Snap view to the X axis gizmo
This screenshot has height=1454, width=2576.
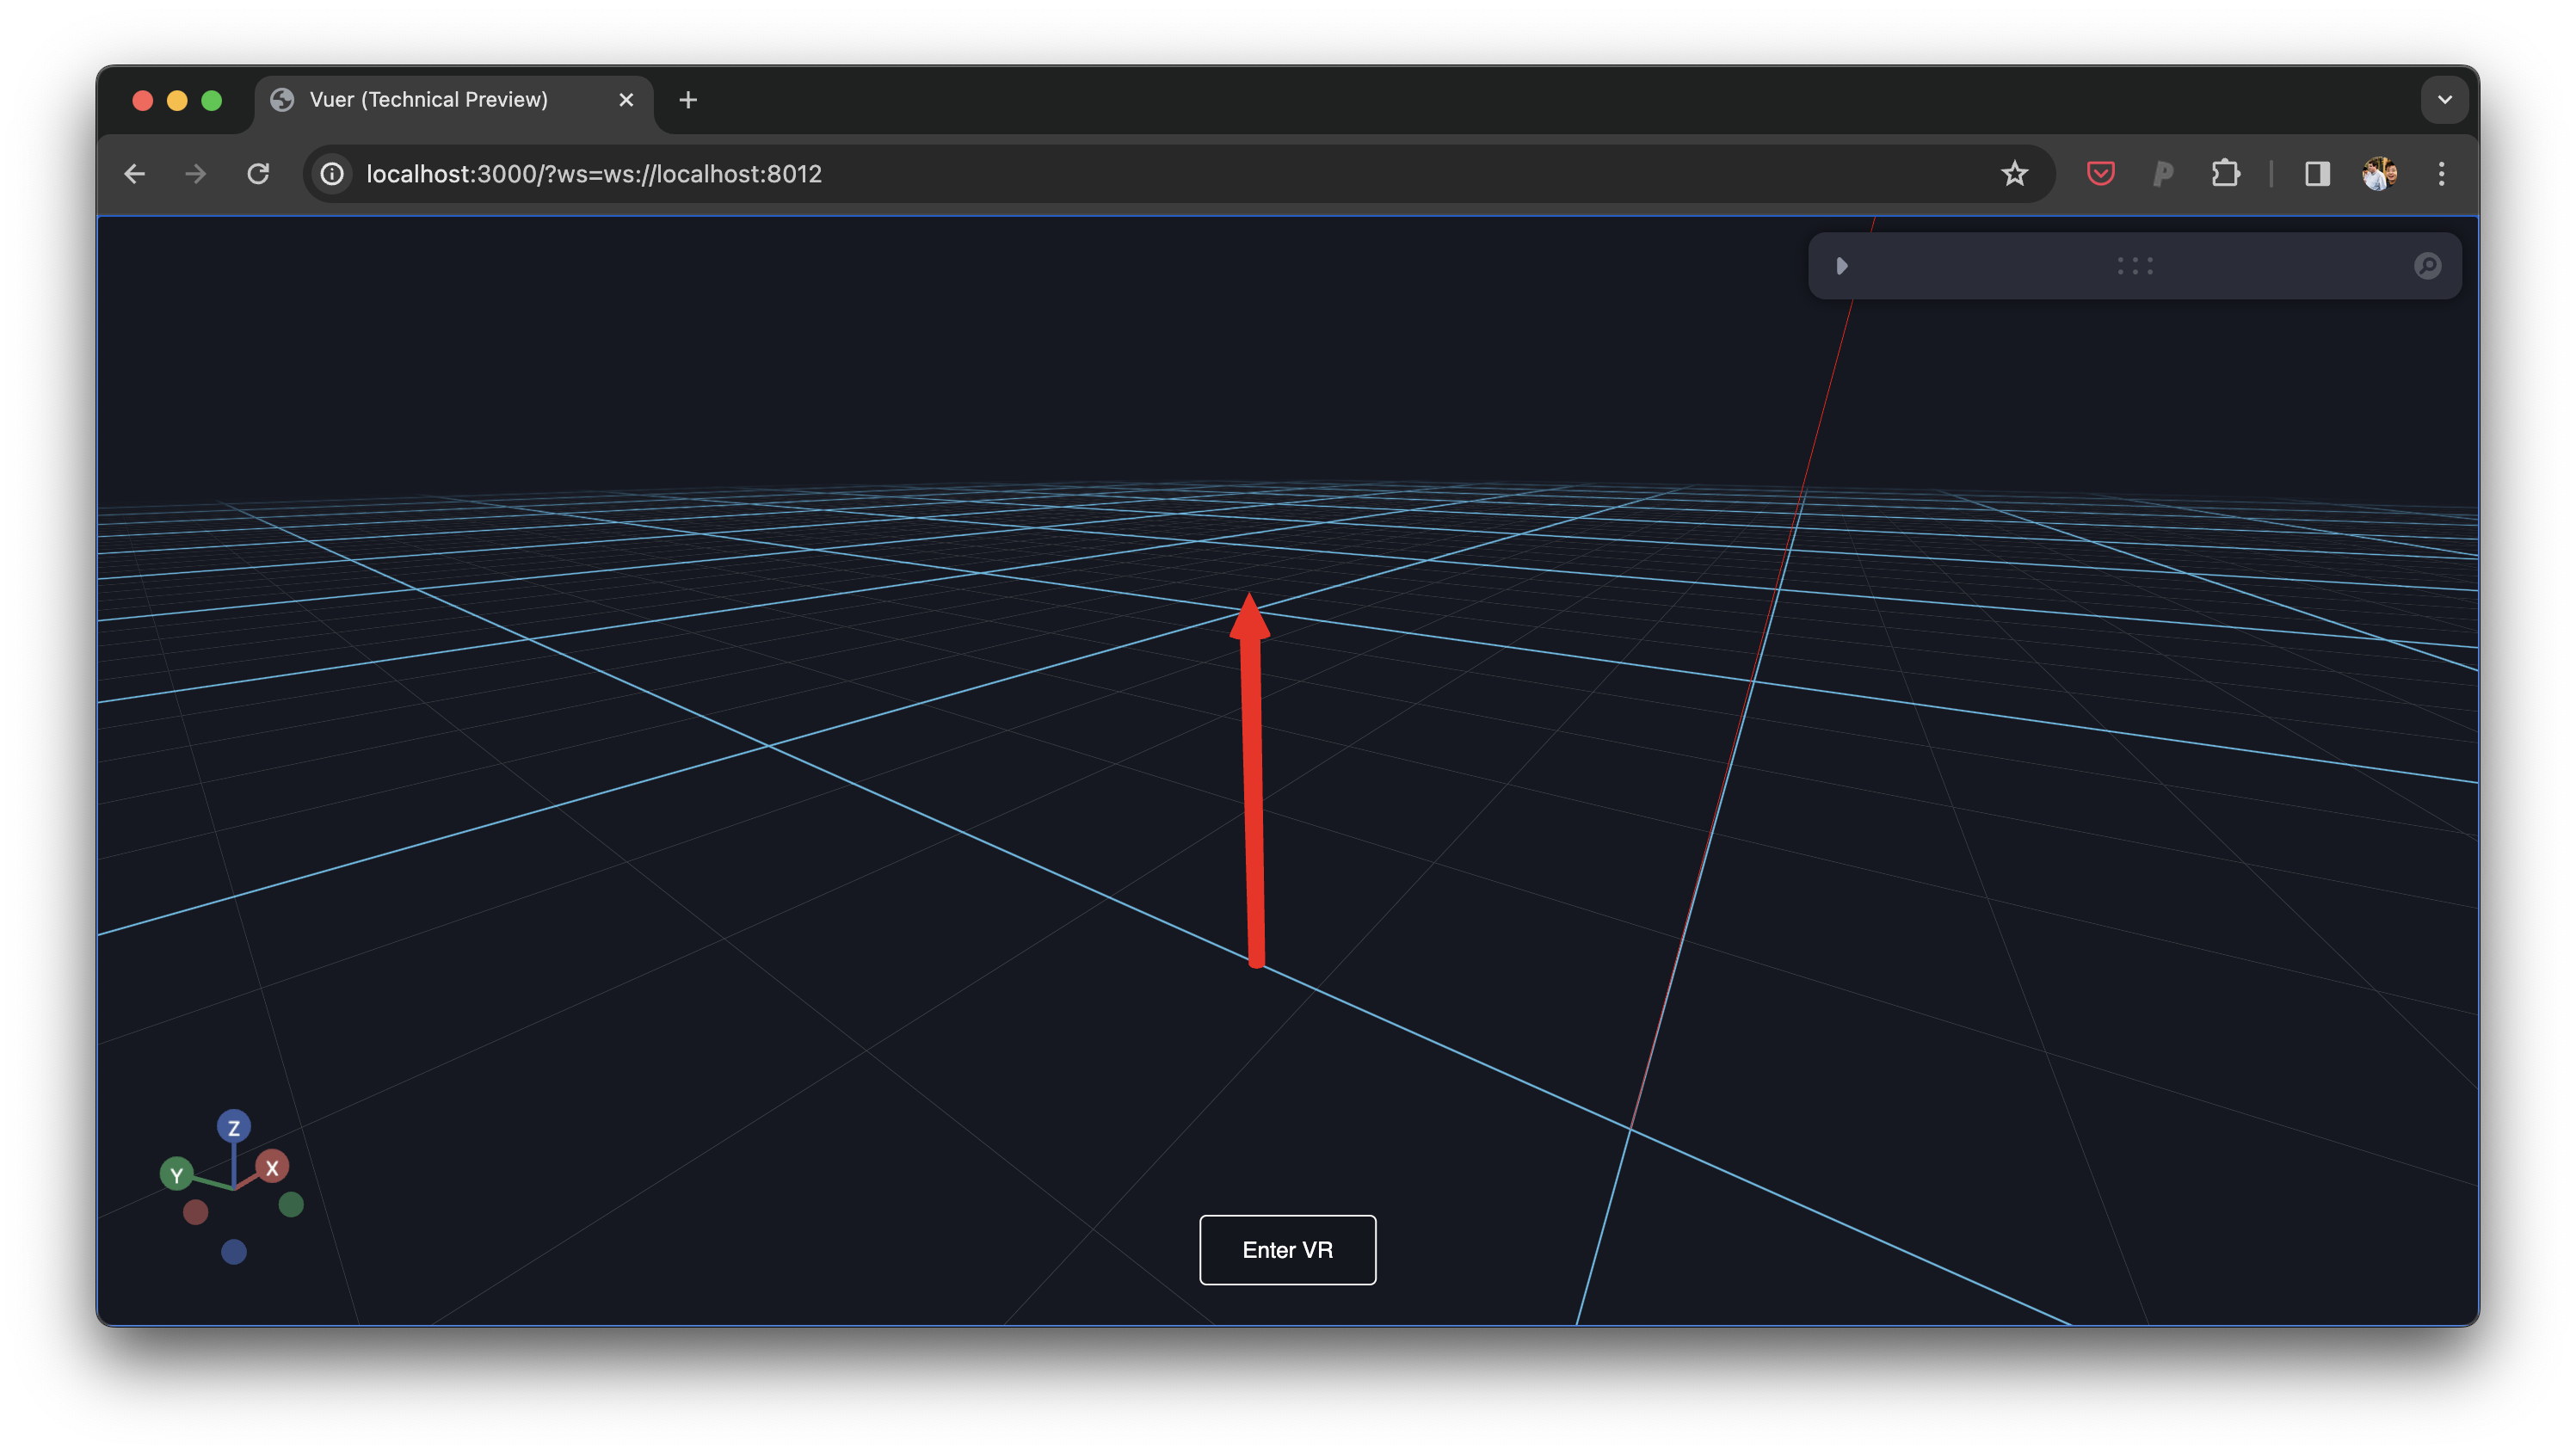click(x=272, y=1167)
